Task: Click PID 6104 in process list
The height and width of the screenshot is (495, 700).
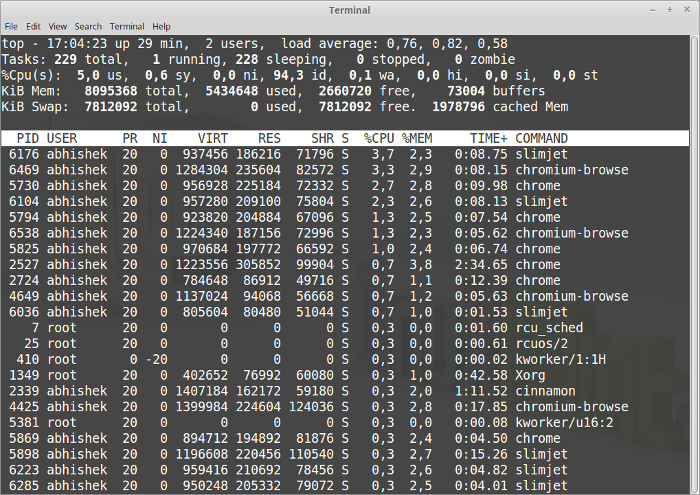Action: (x=24, y=201)
